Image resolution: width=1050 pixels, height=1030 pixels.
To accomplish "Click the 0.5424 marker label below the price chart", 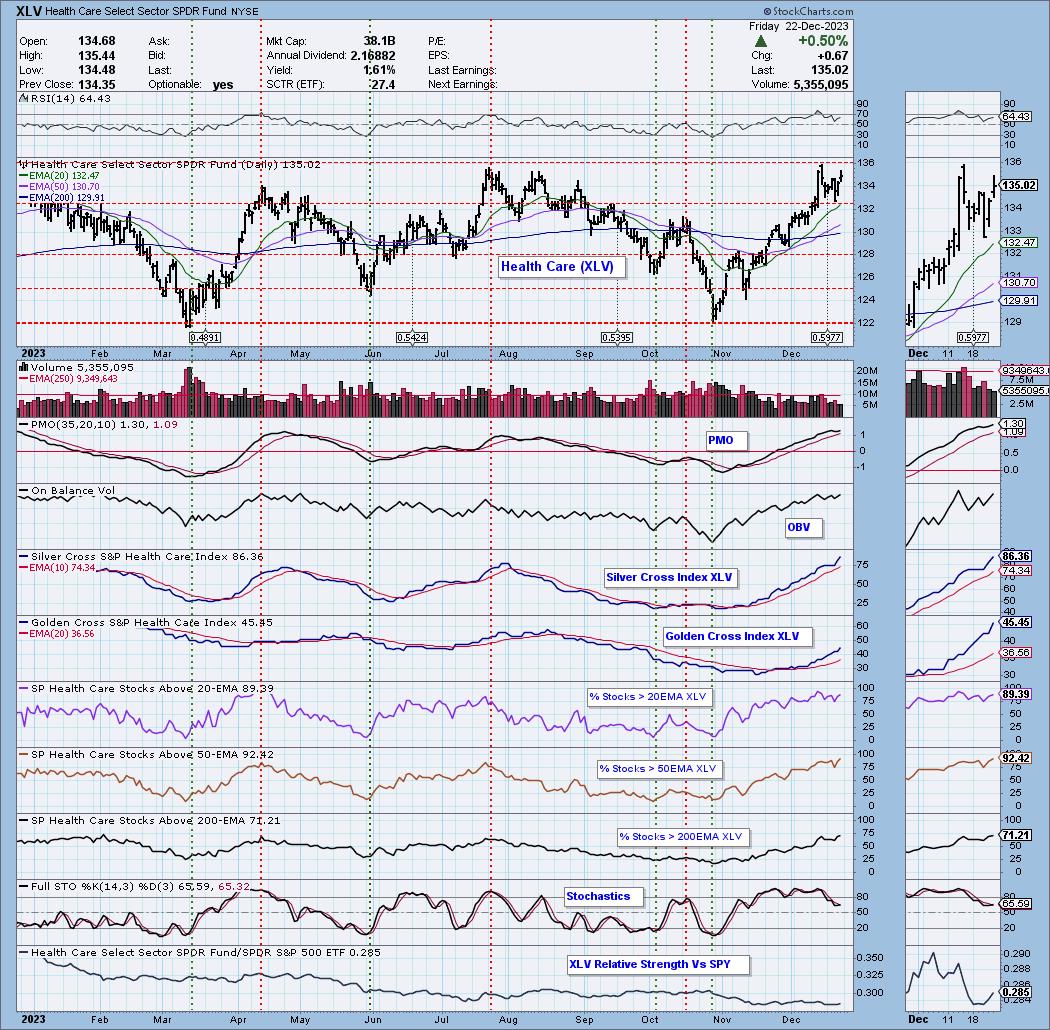I will (412, 338).
